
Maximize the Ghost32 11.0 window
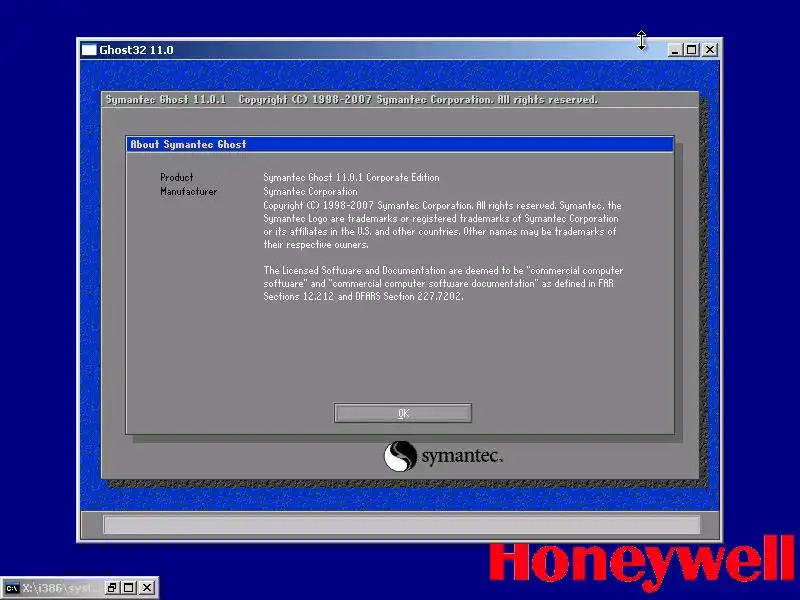691,50
